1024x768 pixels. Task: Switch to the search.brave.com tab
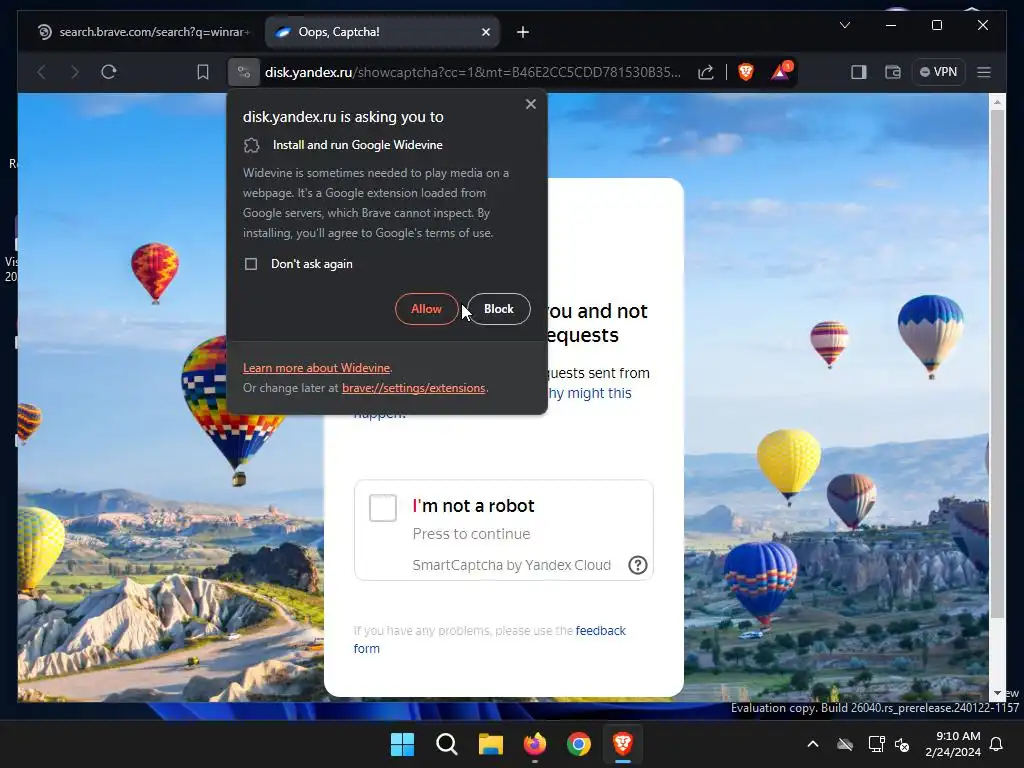point(143,32)
